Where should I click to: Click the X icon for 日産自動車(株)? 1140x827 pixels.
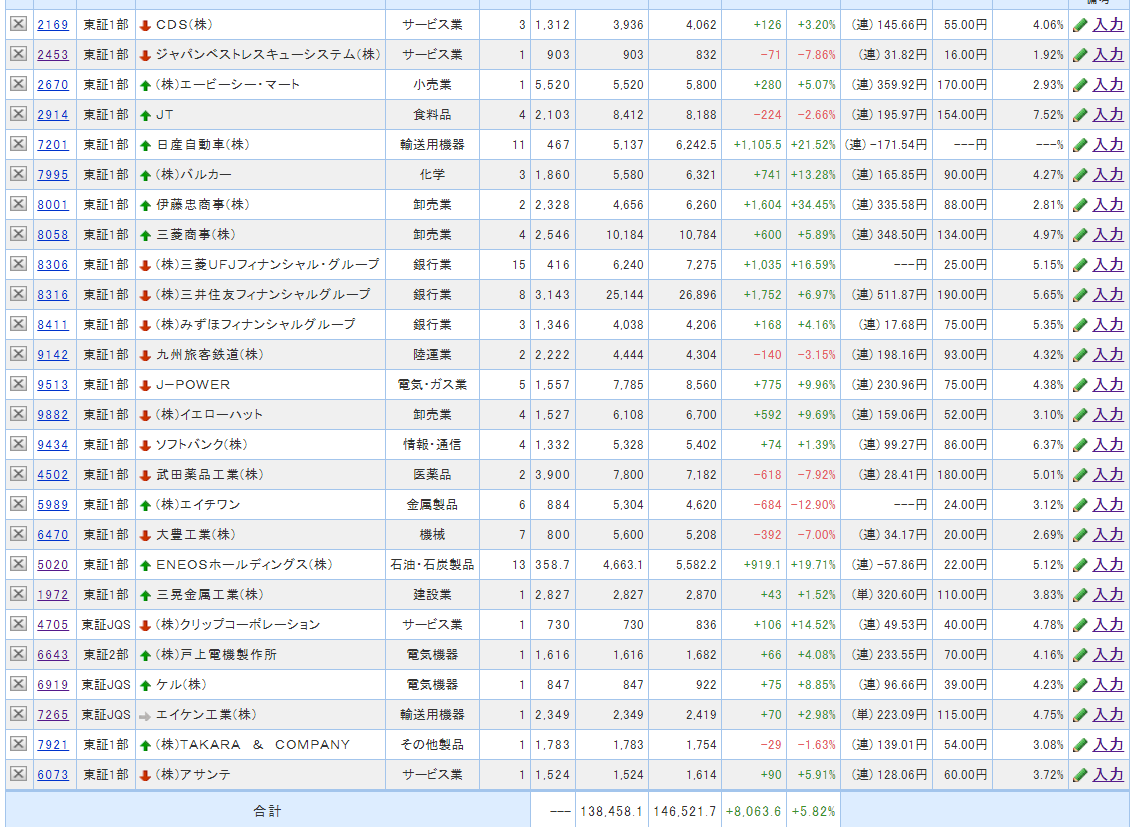[x=18, y=144]
